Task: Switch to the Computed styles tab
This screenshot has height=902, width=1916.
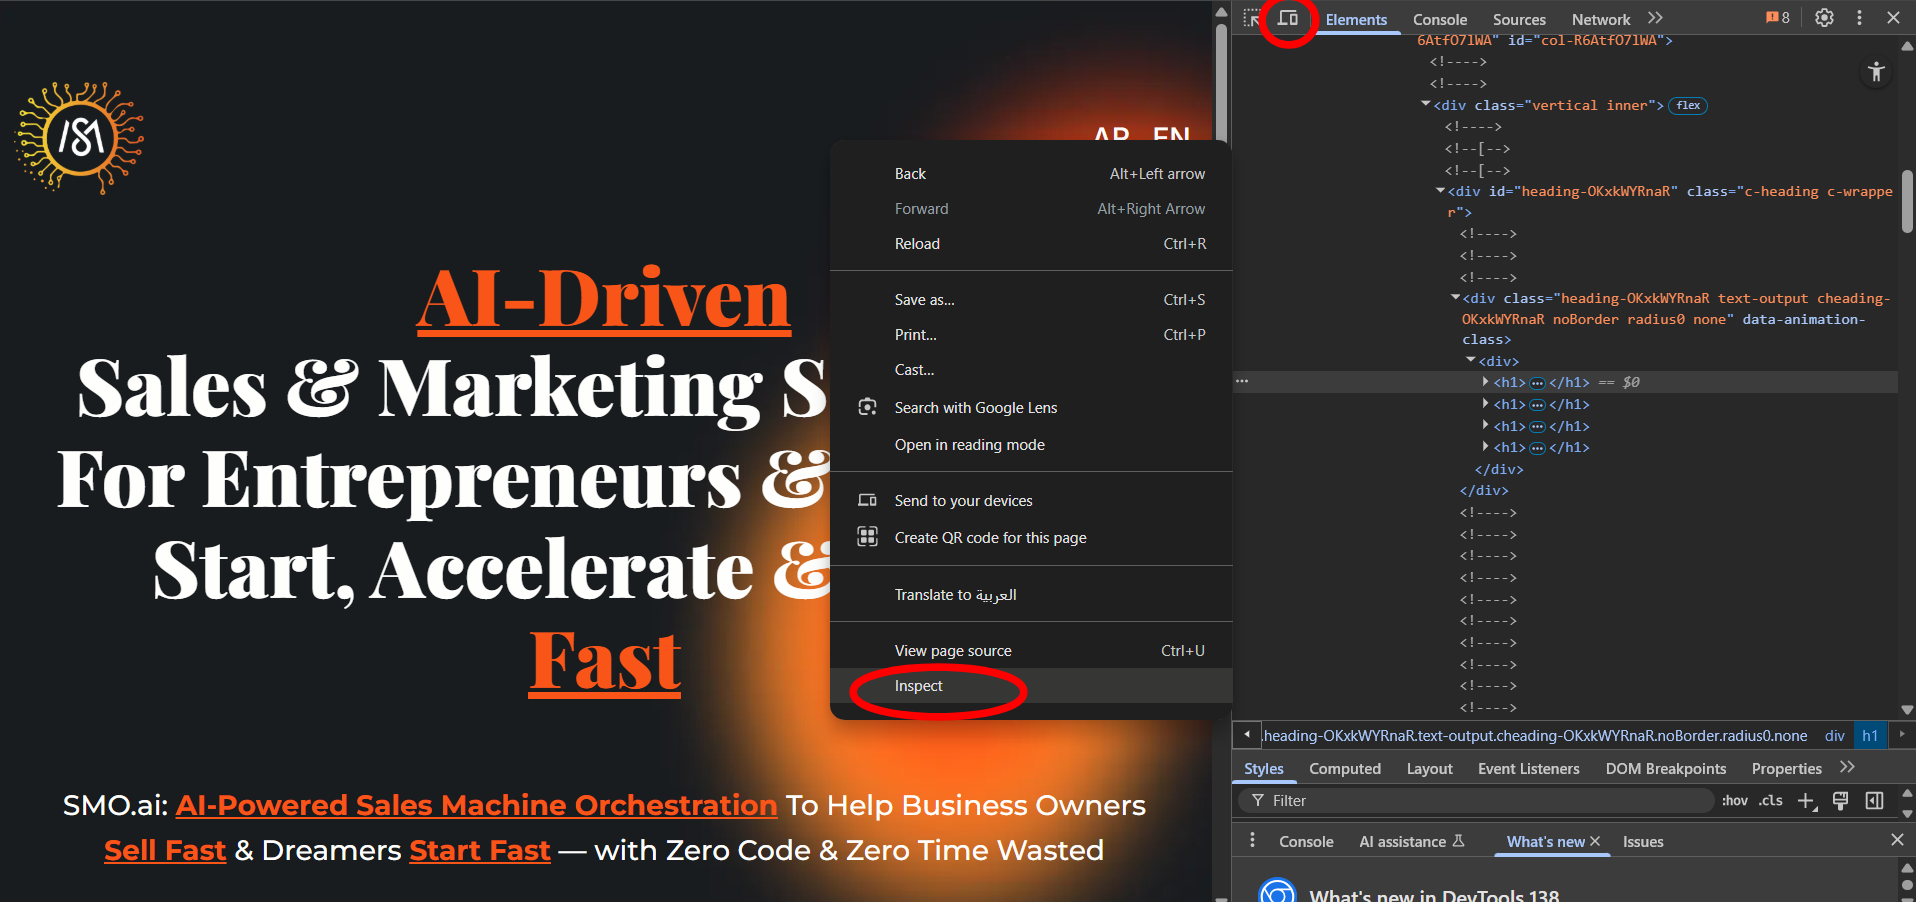Action: click(x=1344, y=769)
